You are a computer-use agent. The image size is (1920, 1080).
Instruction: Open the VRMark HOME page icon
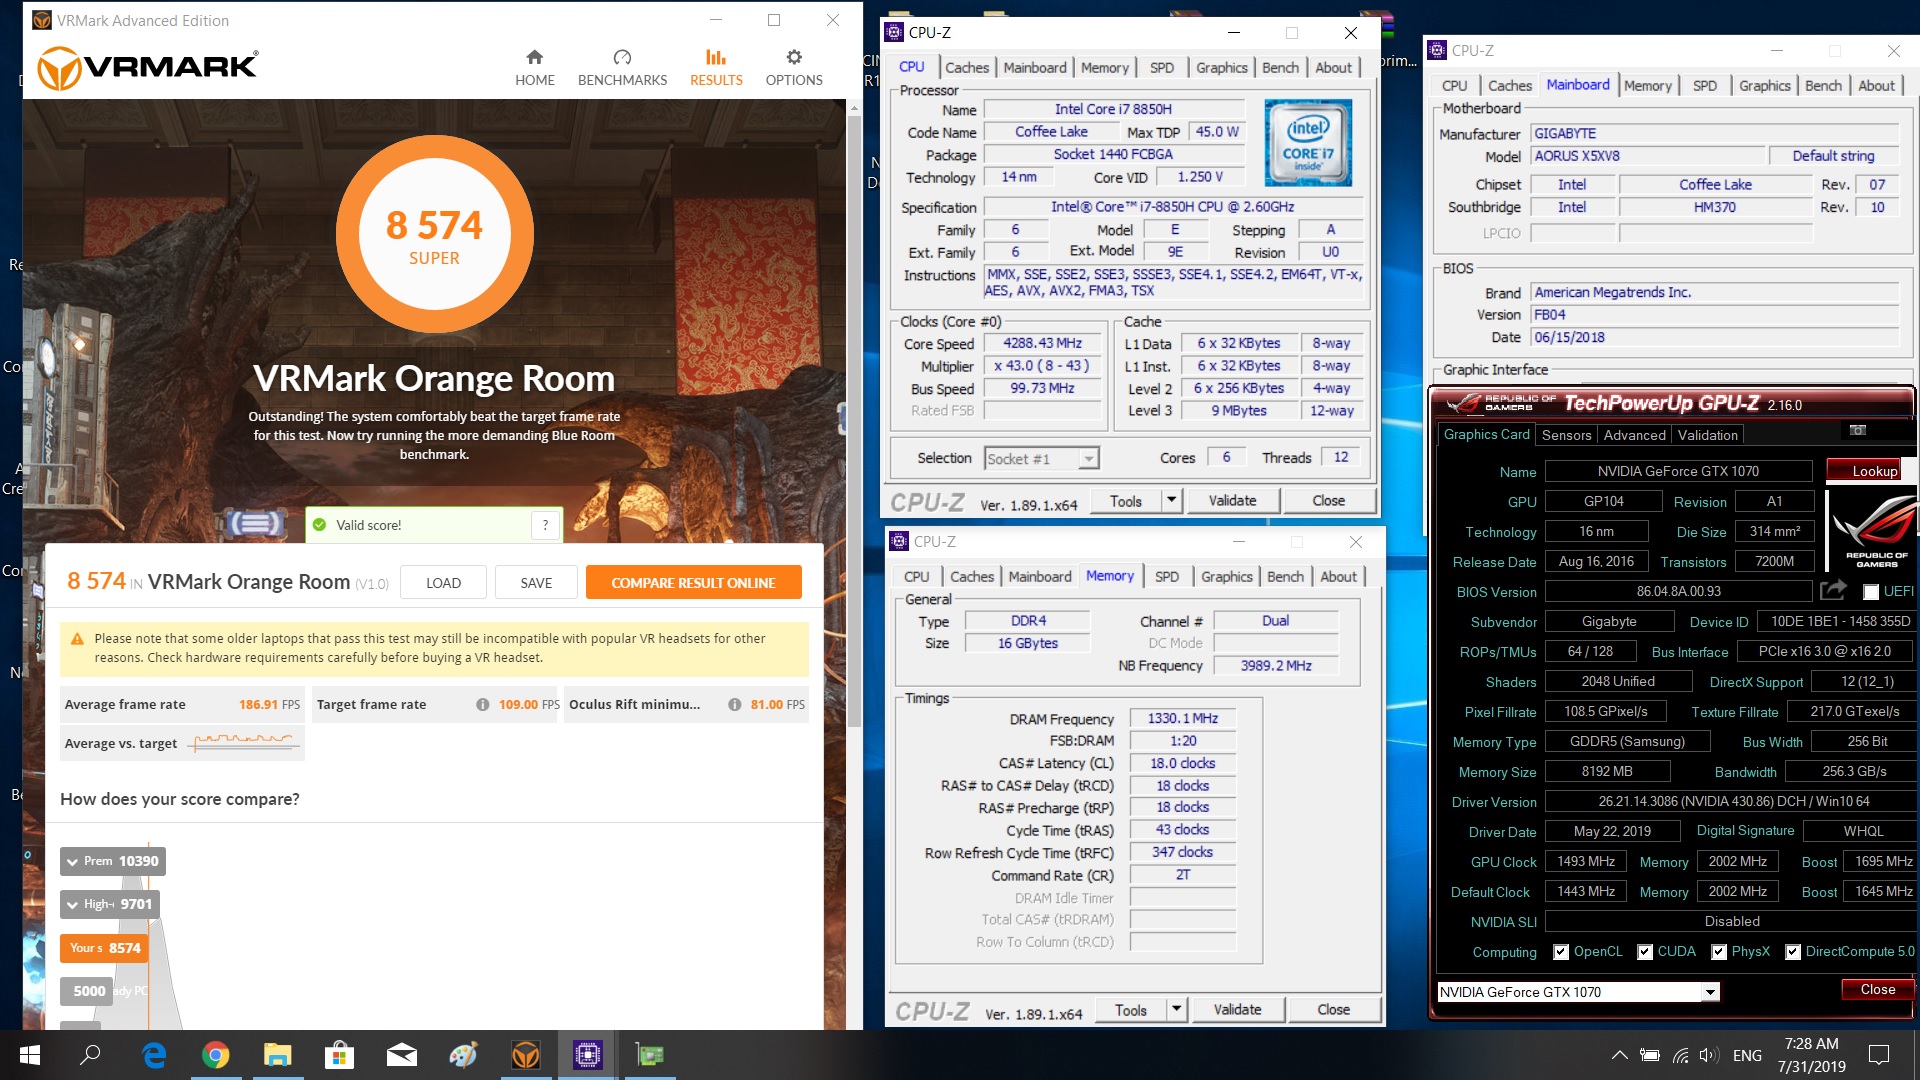point(534,57)
